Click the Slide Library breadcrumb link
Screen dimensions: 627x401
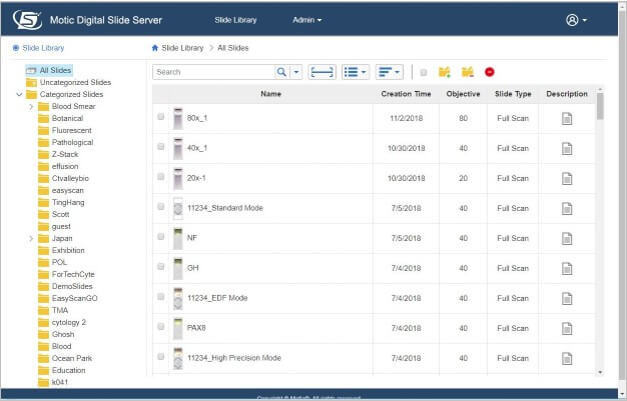point(182,48)
